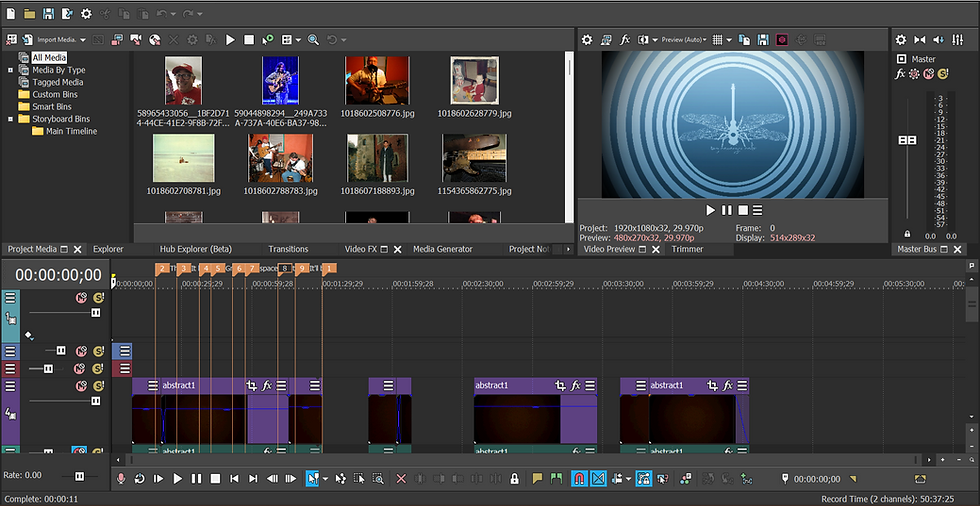Screen dimensions: 980x506
Task: Open Preview (Auto) quality dropdown
Action: [x=684, y=40]
